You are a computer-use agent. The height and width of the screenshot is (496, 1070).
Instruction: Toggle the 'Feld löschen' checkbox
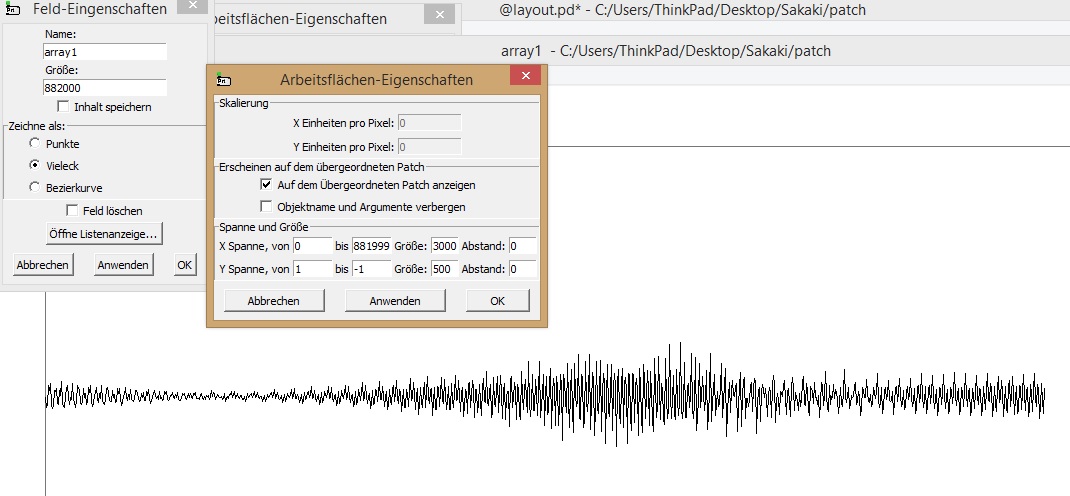pyautogui.click(x=72, y=211)
